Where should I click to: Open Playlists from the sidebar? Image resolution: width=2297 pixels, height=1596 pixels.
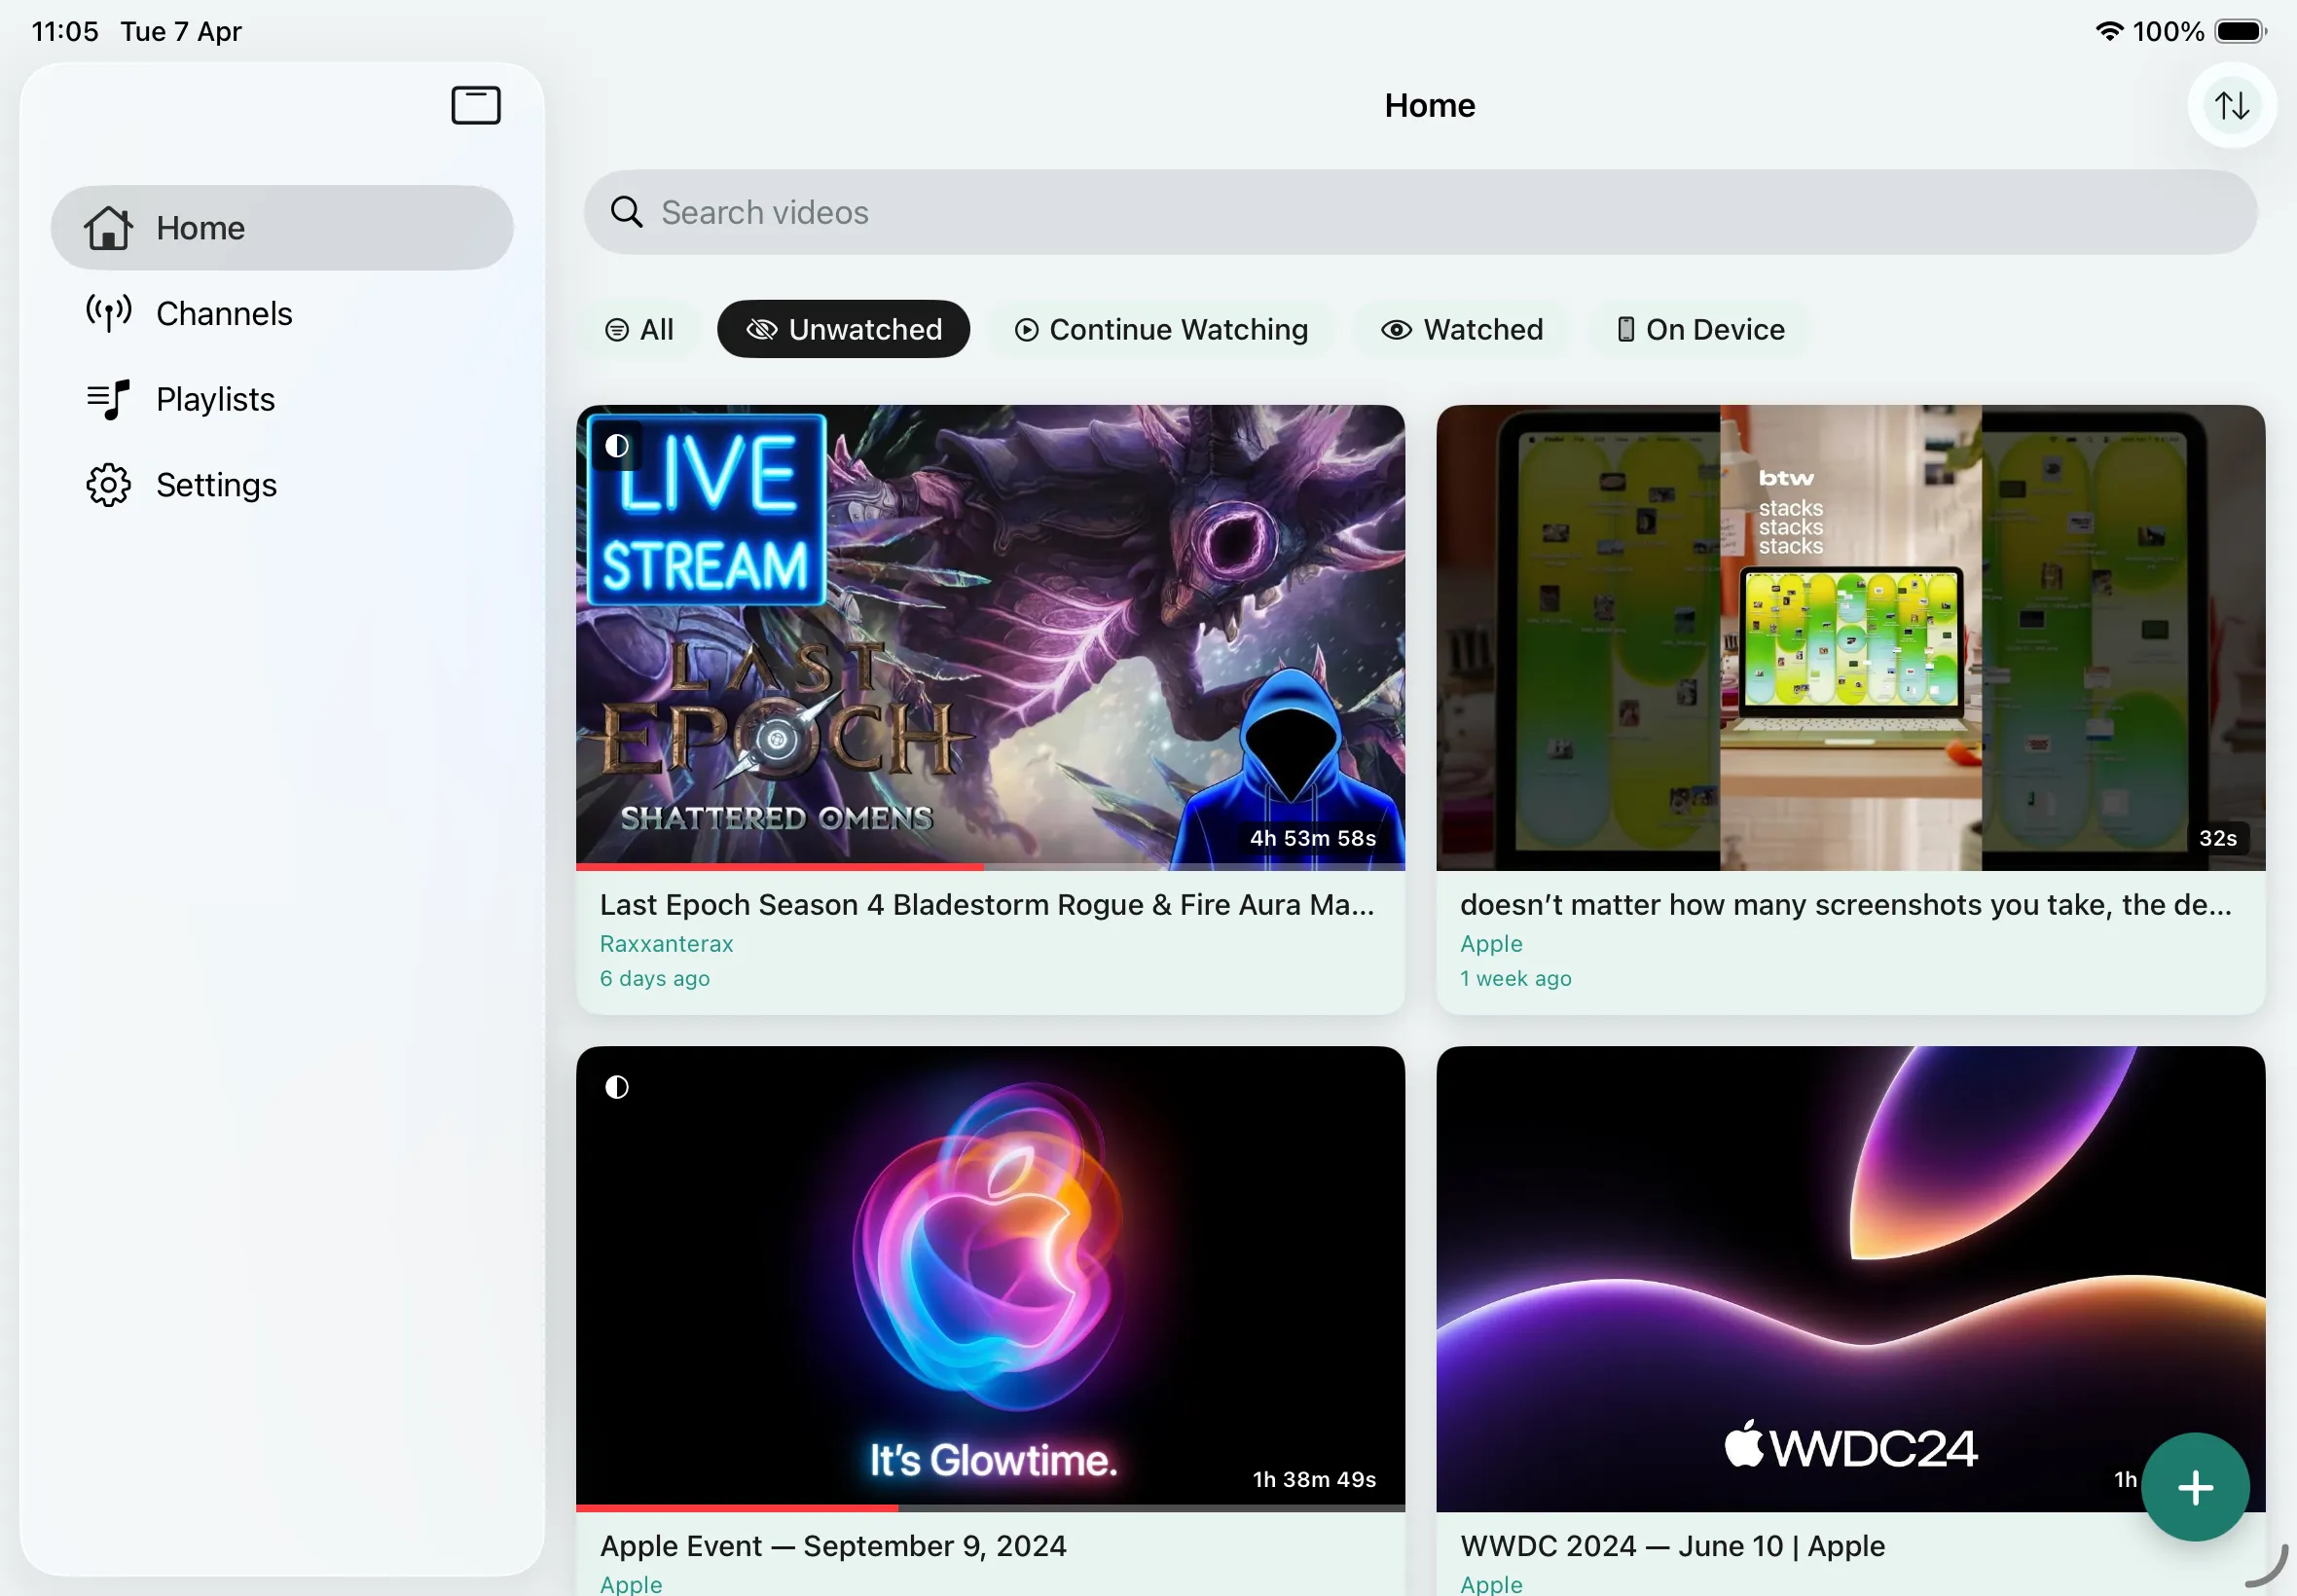[x=215, y=399]
